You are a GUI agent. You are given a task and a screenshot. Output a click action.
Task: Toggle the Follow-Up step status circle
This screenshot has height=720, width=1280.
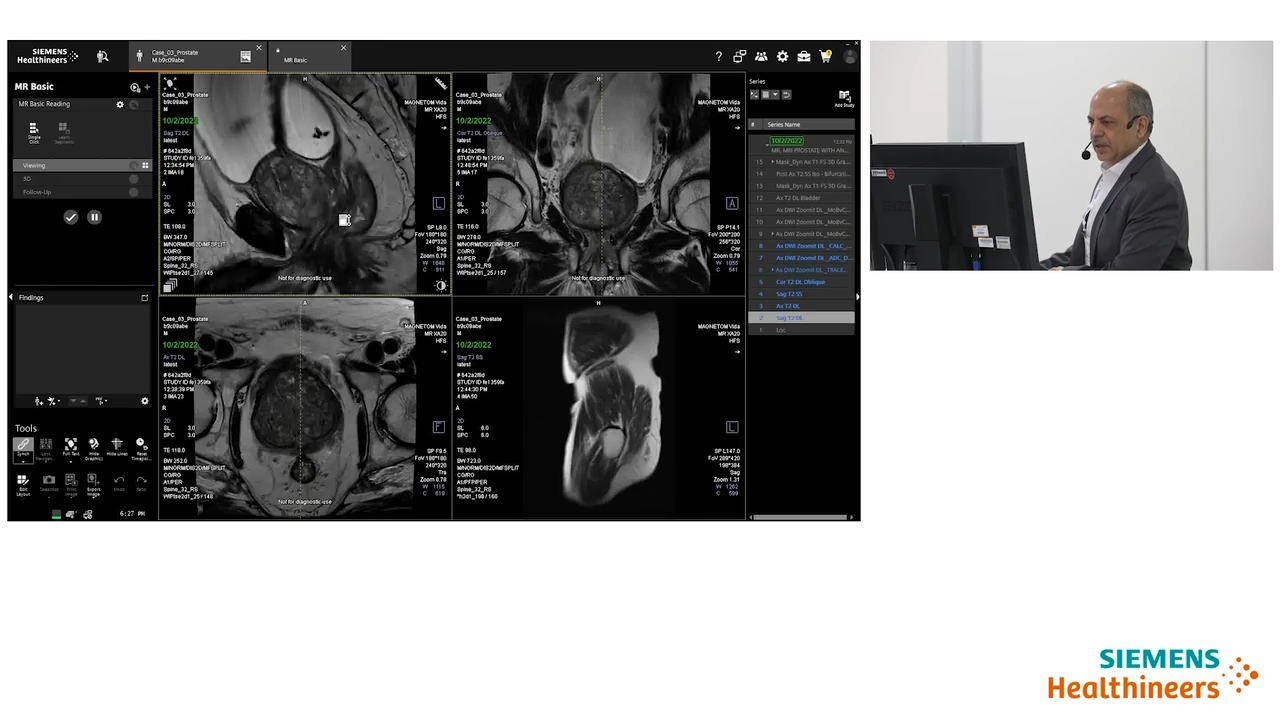(x=133, y=192)
